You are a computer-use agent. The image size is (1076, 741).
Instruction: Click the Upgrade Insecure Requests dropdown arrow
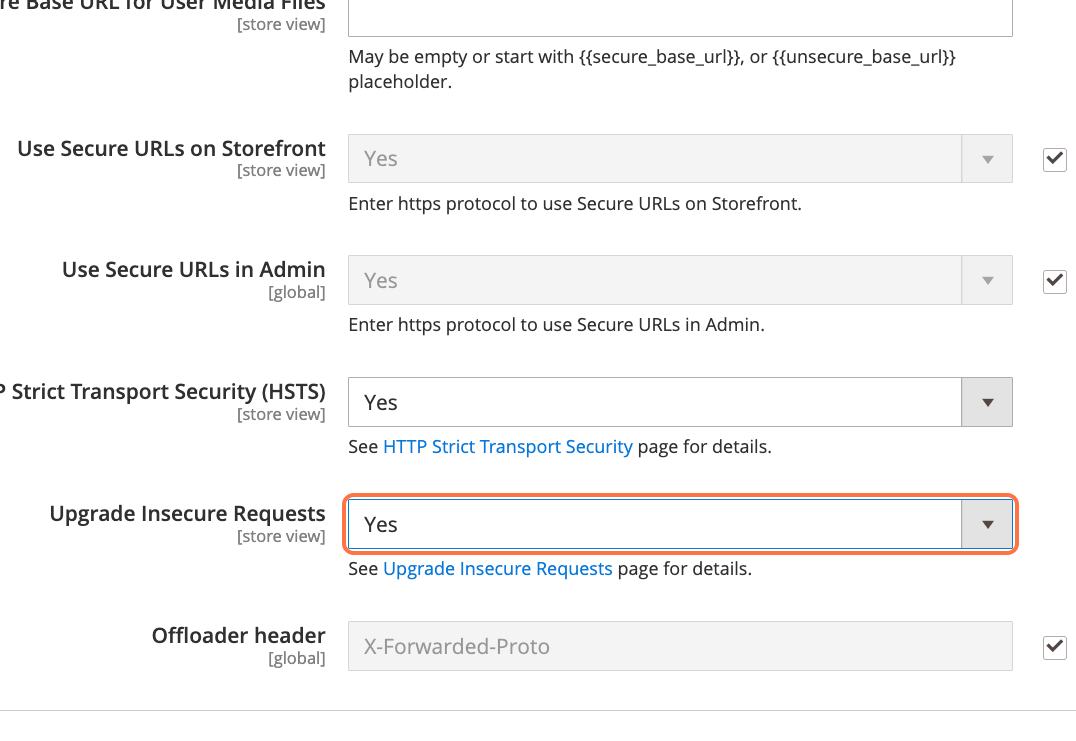coord(987,523)
